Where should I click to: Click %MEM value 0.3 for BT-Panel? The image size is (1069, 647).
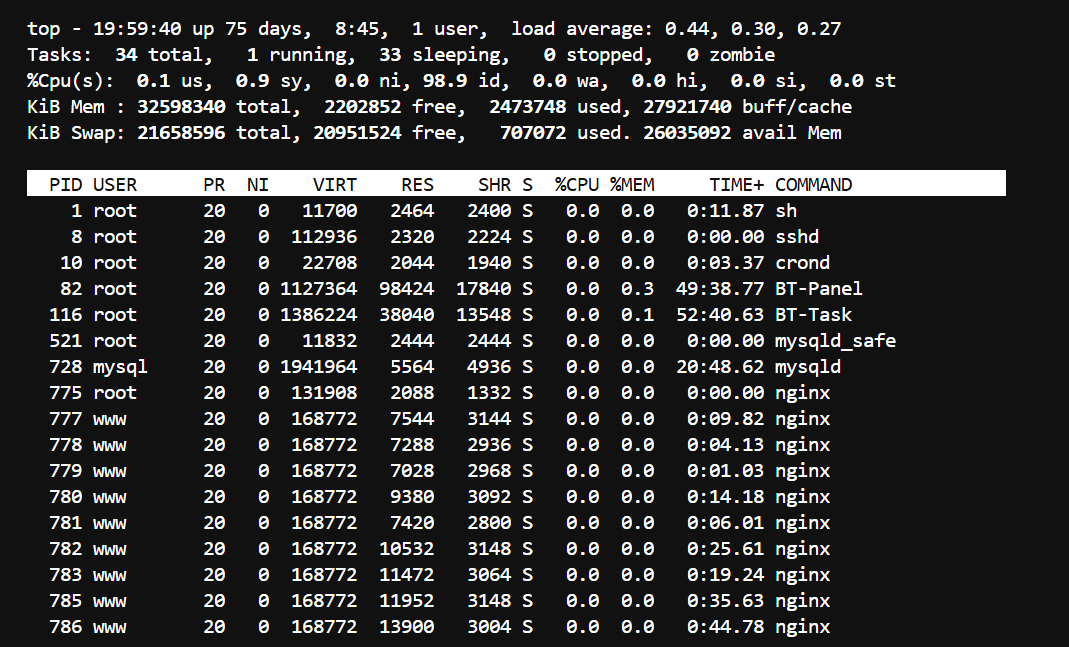637,288
